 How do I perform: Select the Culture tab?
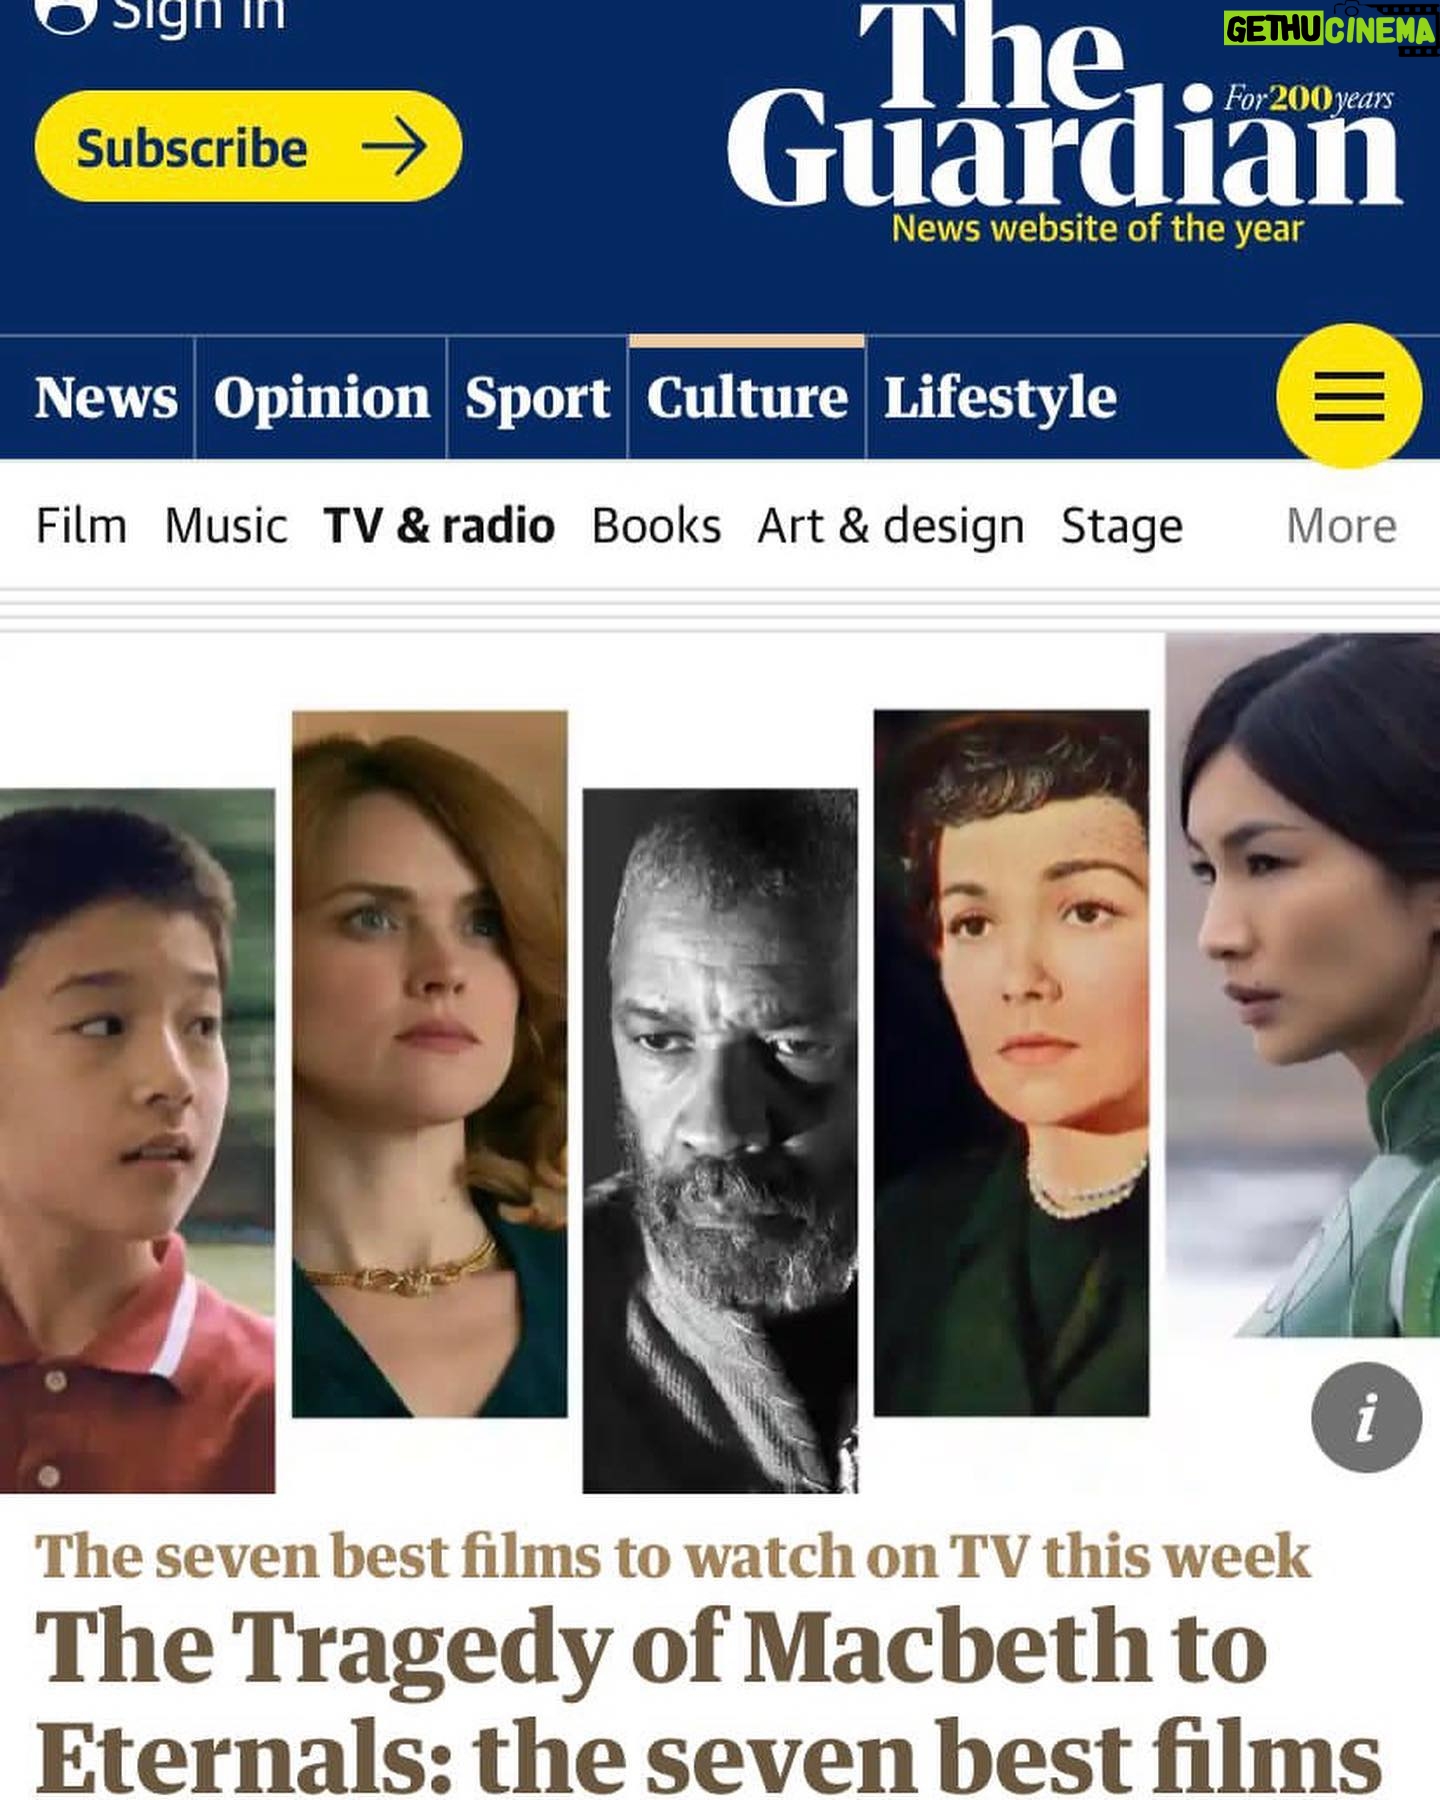[x=747, y=398]
